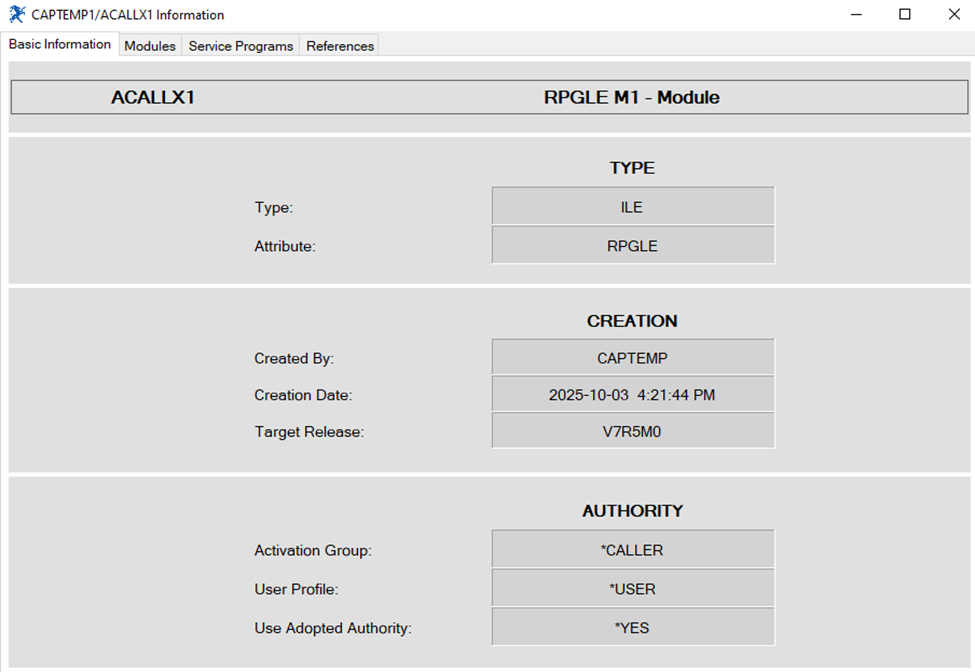Click the application icon in the title bar
Viewport: 975px width, 672px height.
point(17,15)
